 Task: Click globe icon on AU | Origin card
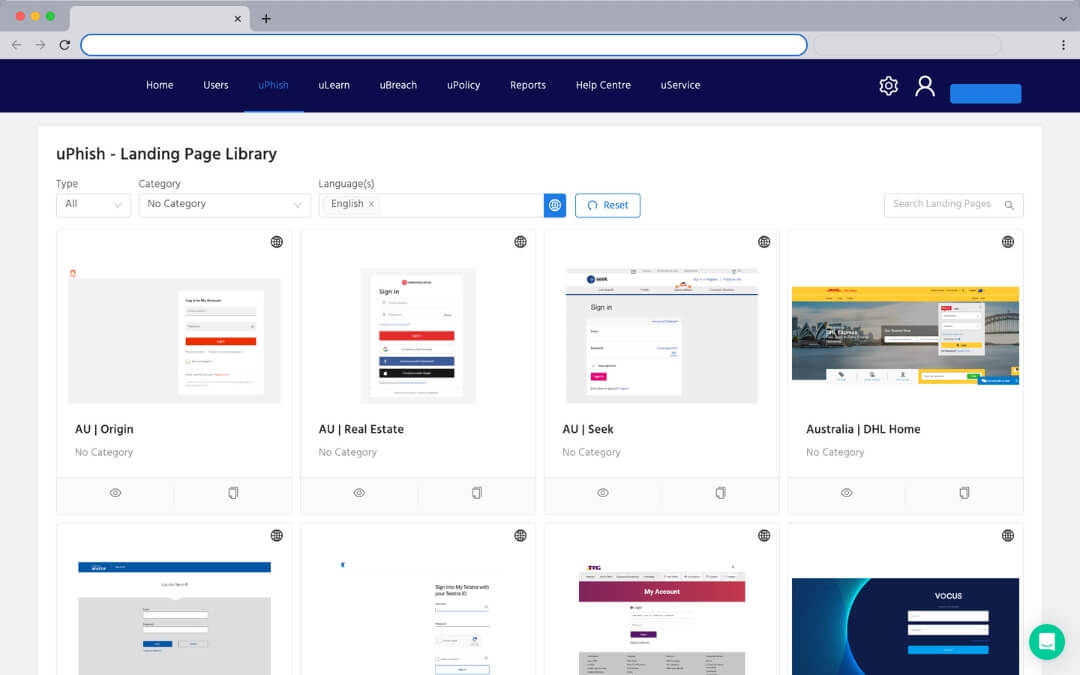(277, 242)
